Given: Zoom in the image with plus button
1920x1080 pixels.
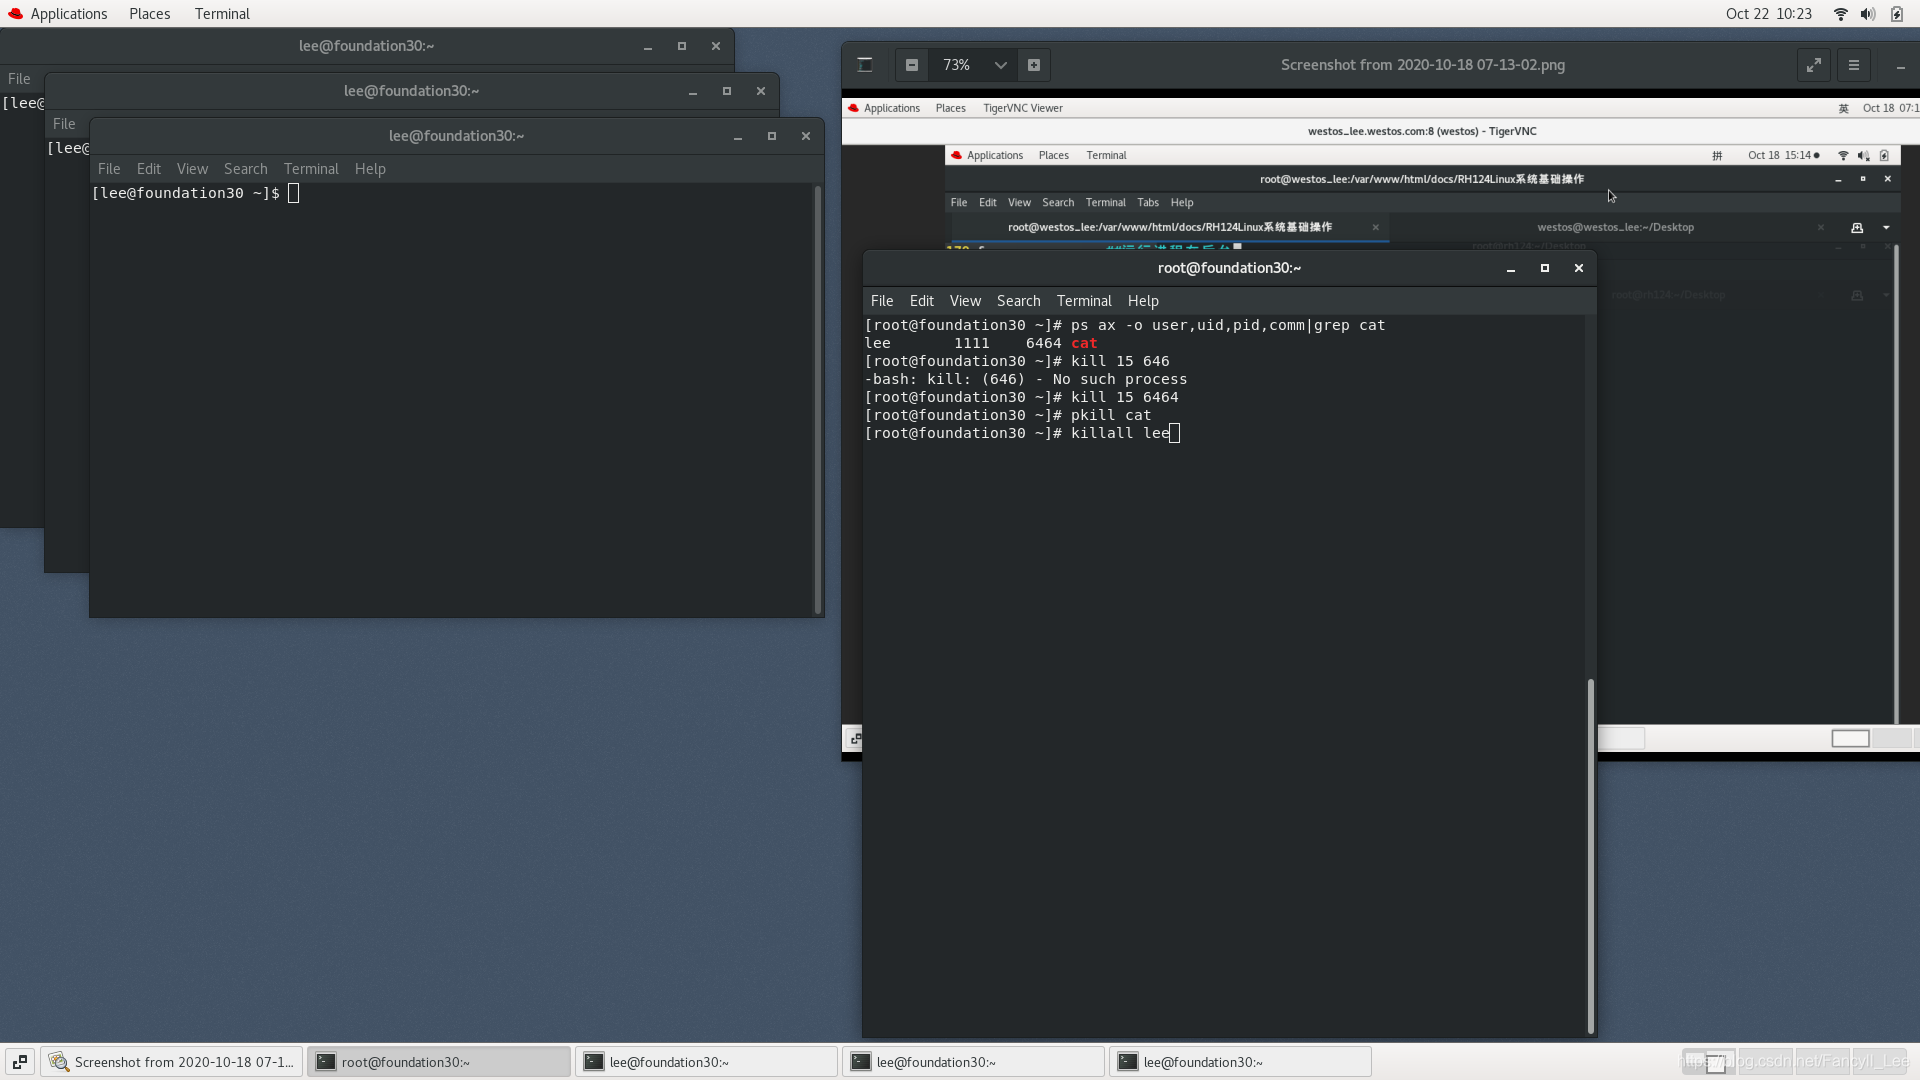Looking at the screenshot, I should (x=1034, y=65).
